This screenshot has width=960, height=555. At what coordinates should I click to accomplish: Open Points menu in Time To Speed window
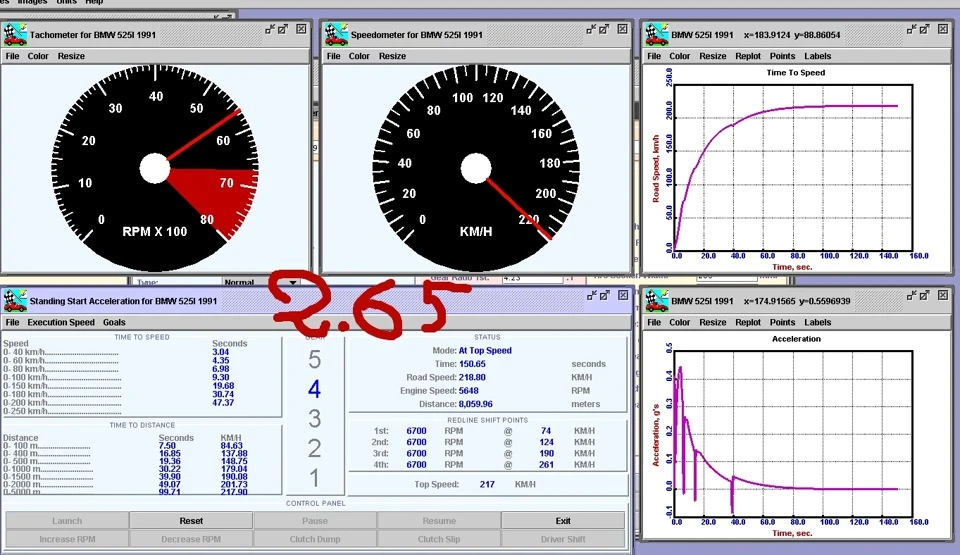pos(782,56)
